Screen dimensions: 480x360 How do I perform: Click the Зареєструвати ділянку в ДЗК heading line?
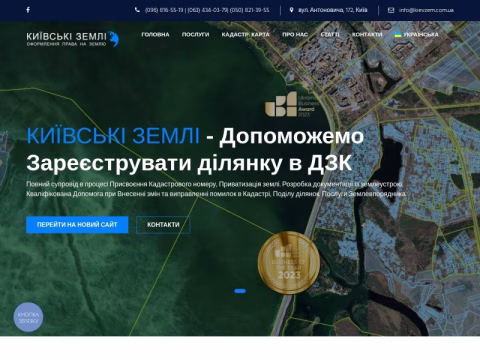tap(189, 163)
